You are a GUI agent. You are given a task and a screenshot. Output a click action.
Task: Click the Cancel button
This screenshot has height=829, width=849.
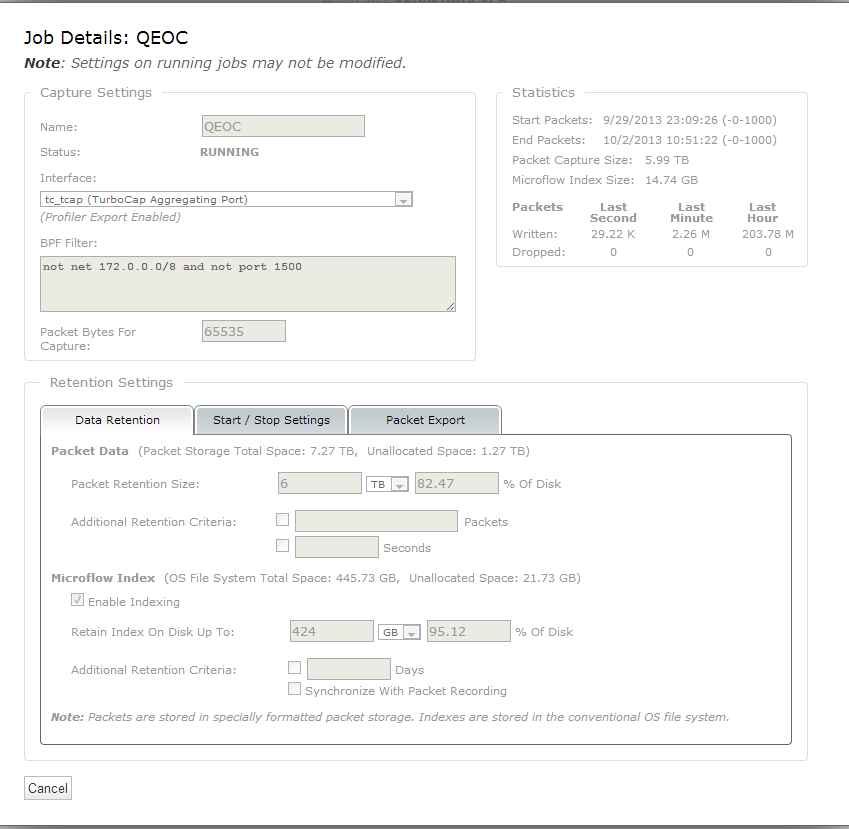click(x=48, y=789)
